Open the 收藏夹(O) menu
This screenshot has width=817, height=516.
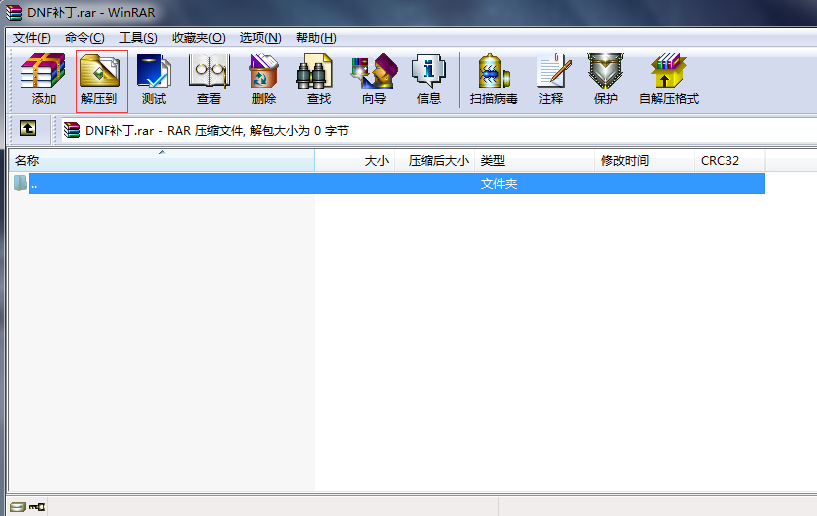click(x=199, y=38)
